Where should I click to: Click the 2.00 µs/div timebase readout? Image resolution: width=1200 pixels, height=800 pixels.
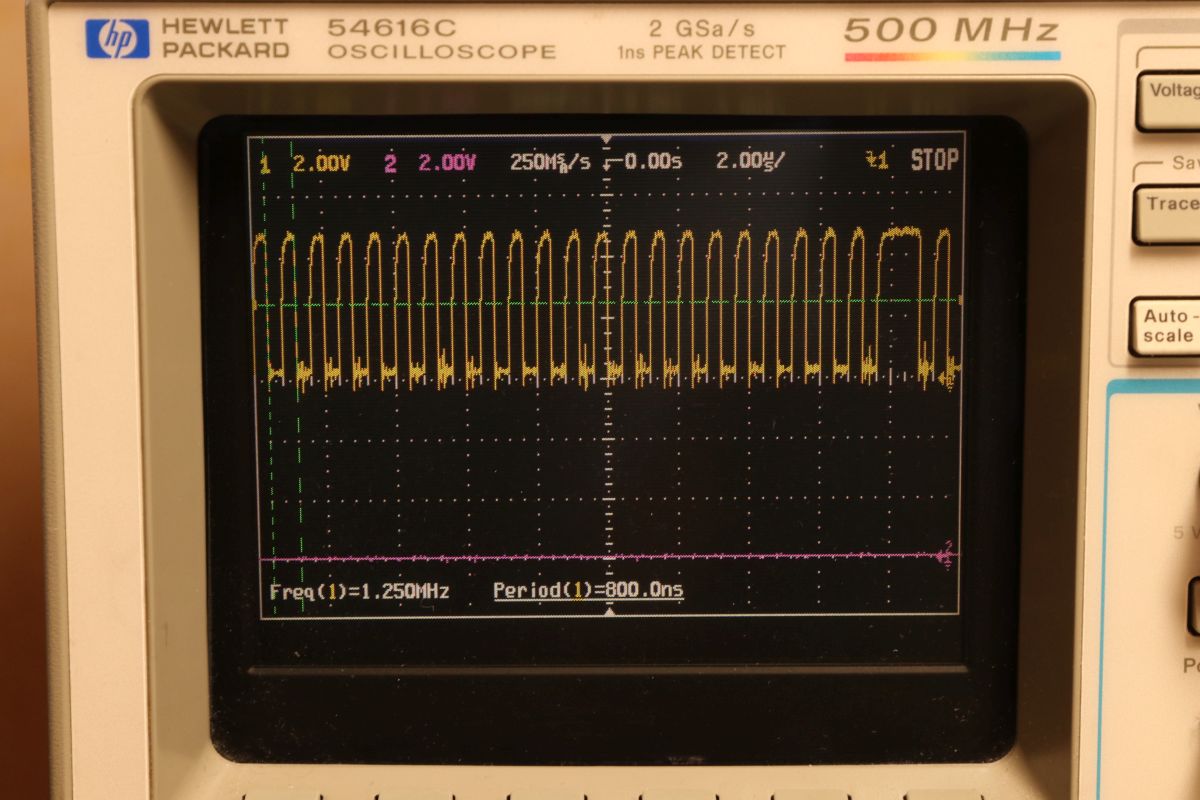pos(750,162)
